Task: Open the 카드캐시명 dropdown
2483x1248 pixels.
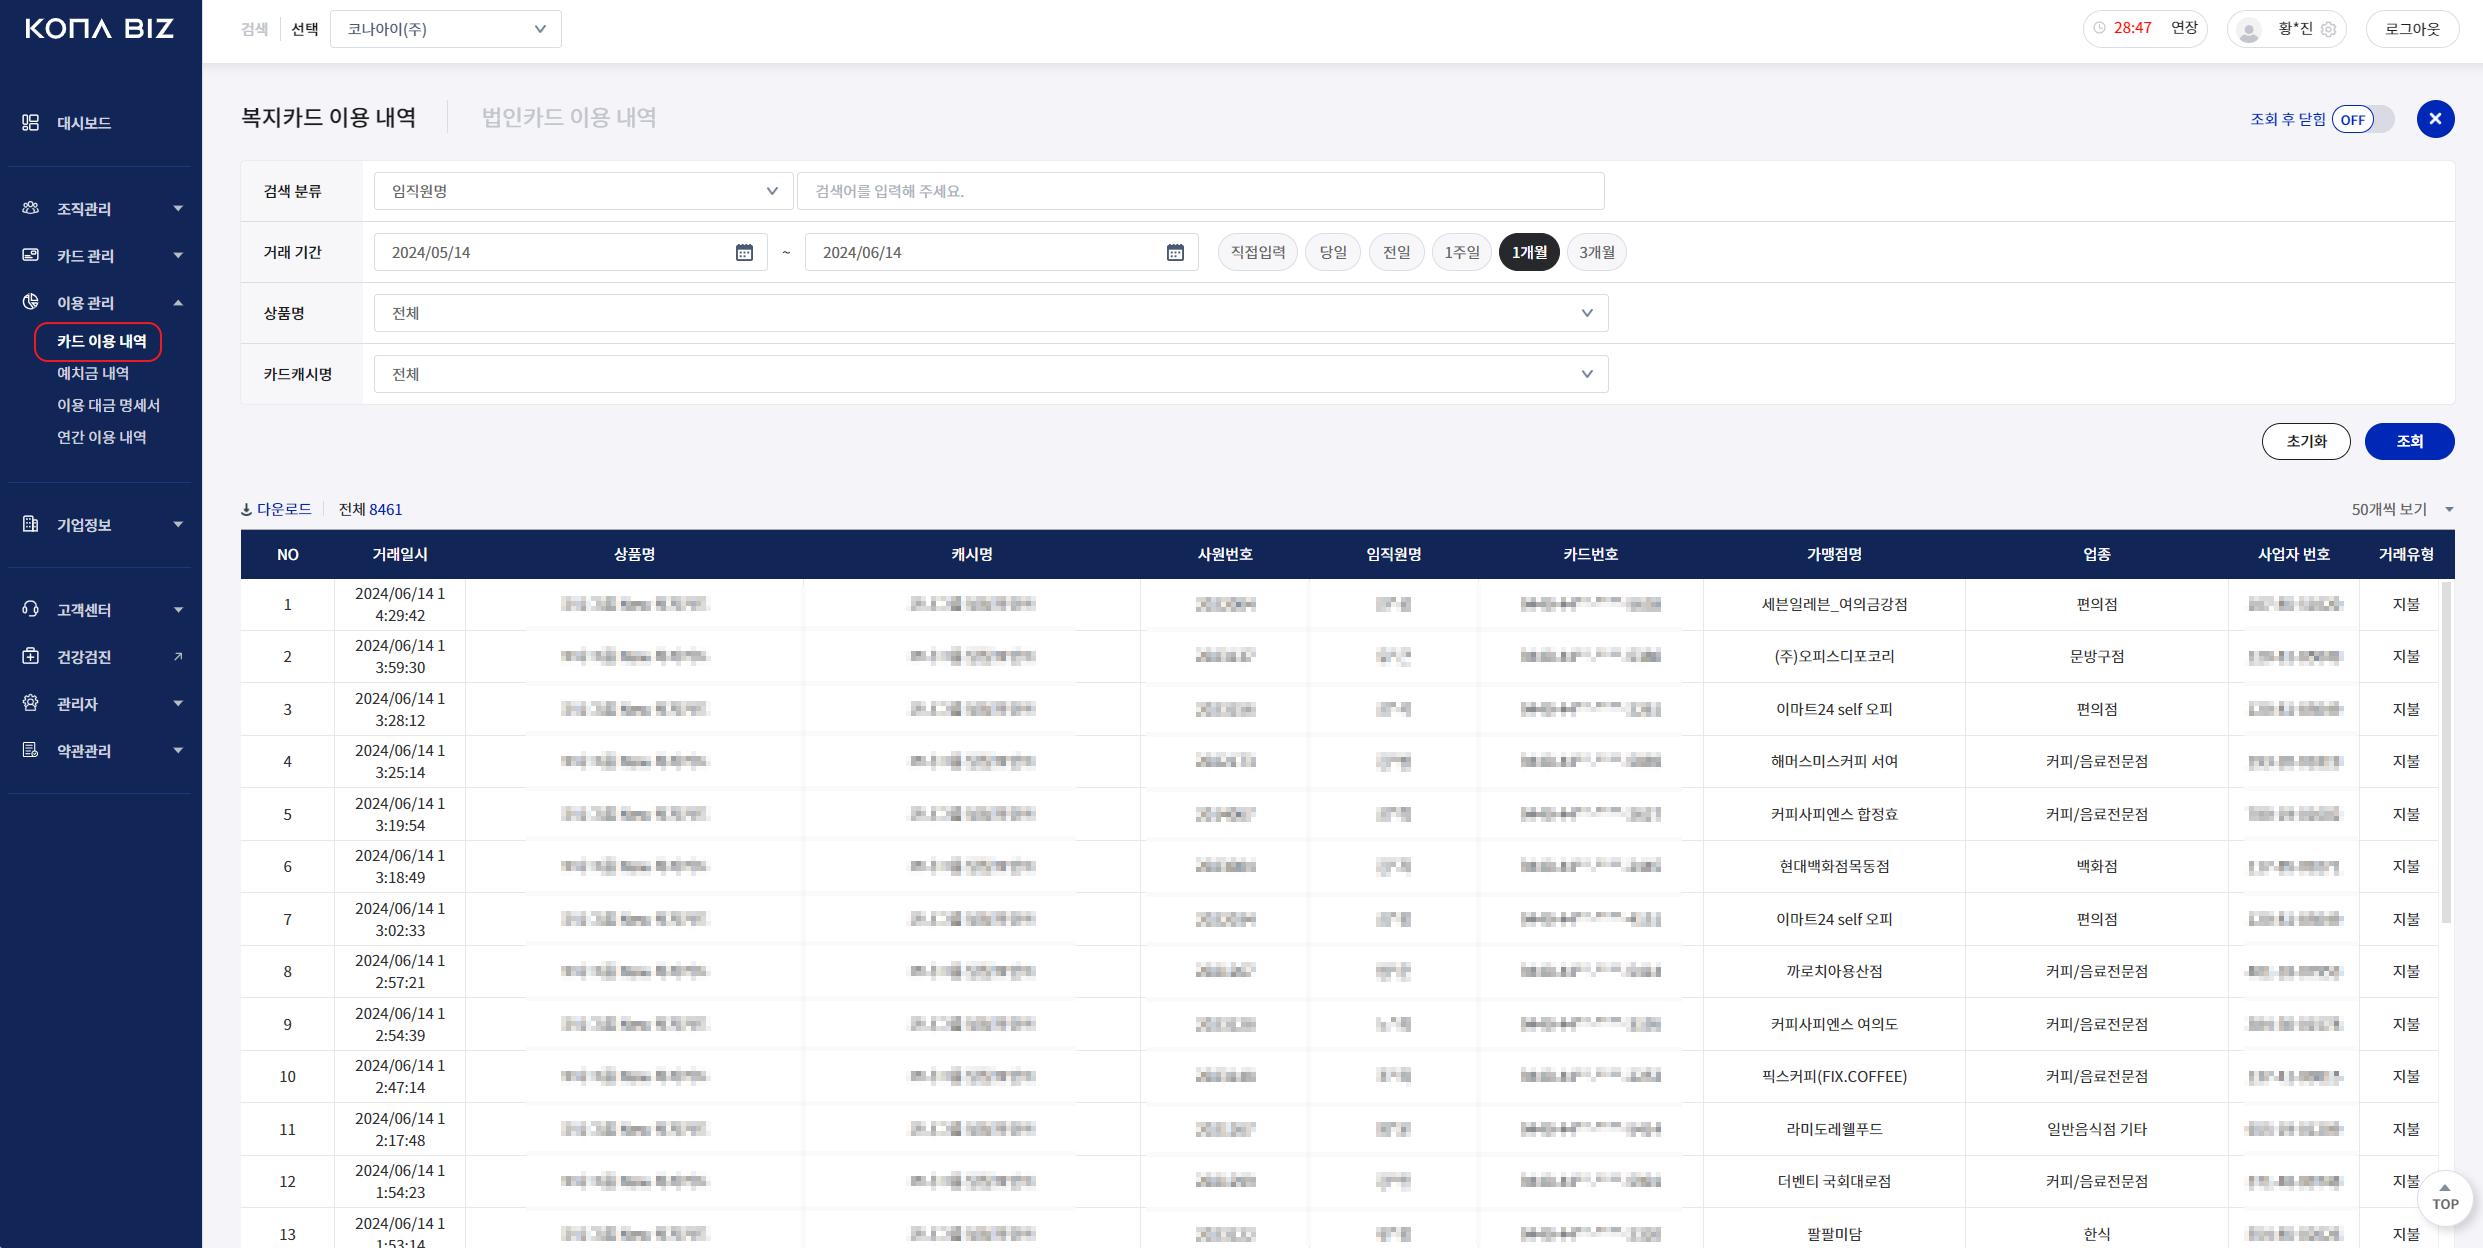Action: [990, 374]
